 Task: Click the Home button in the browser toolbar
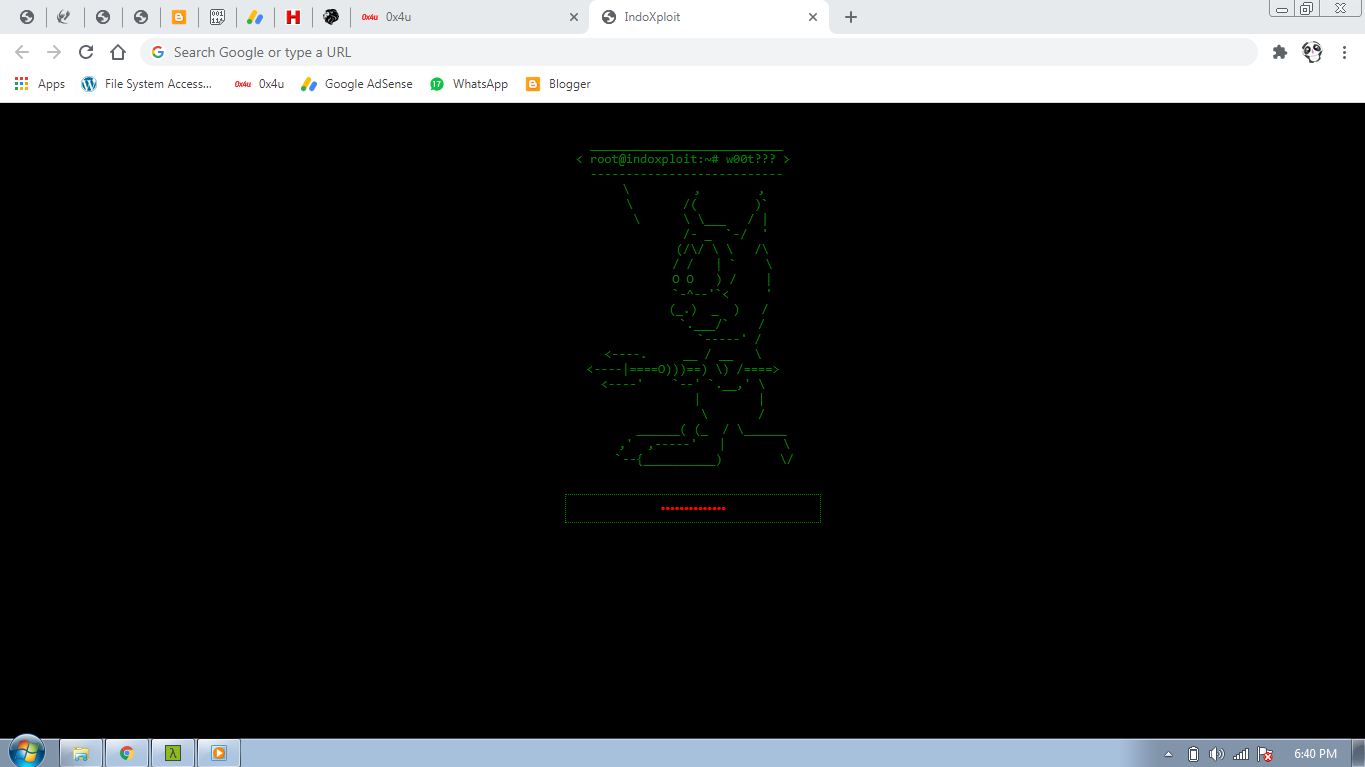point(117,51)
